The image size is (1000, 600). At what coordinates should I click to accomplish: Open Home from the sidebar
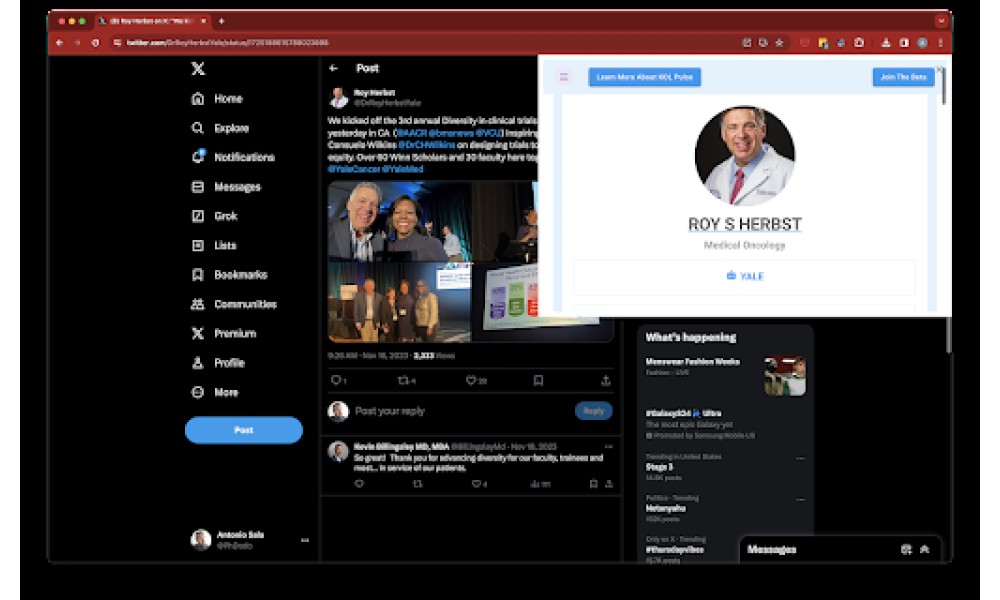[228, 99]
